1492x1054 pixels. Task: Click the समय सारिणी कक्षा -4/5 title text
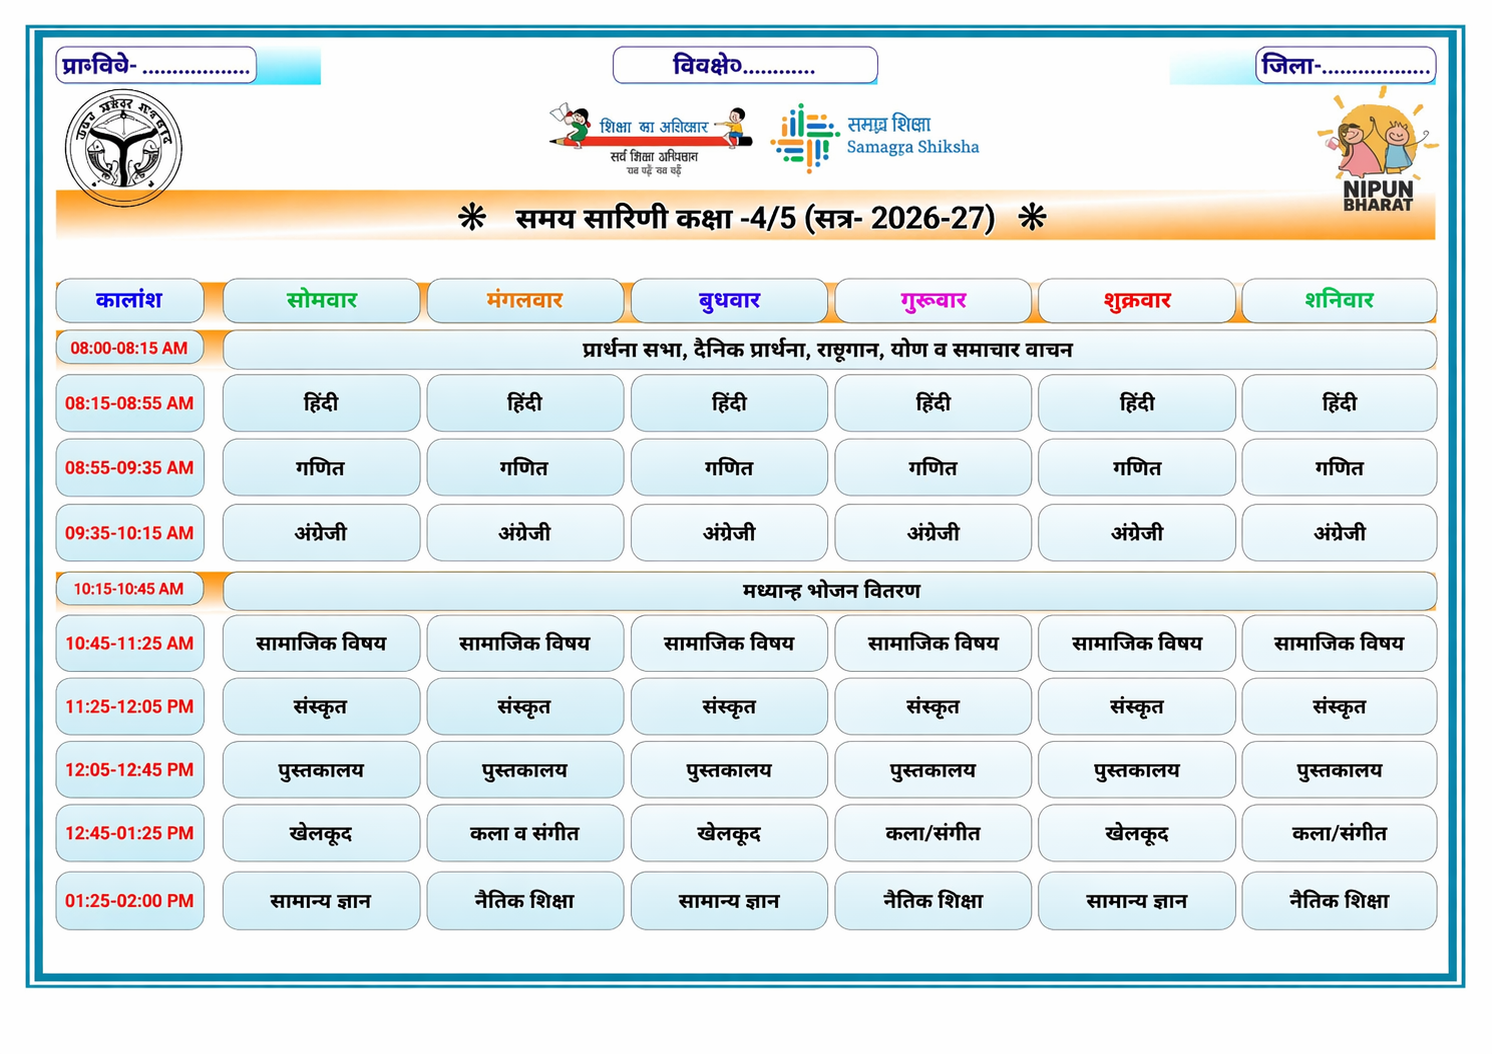pyautogui.click(x=754, y=218)
